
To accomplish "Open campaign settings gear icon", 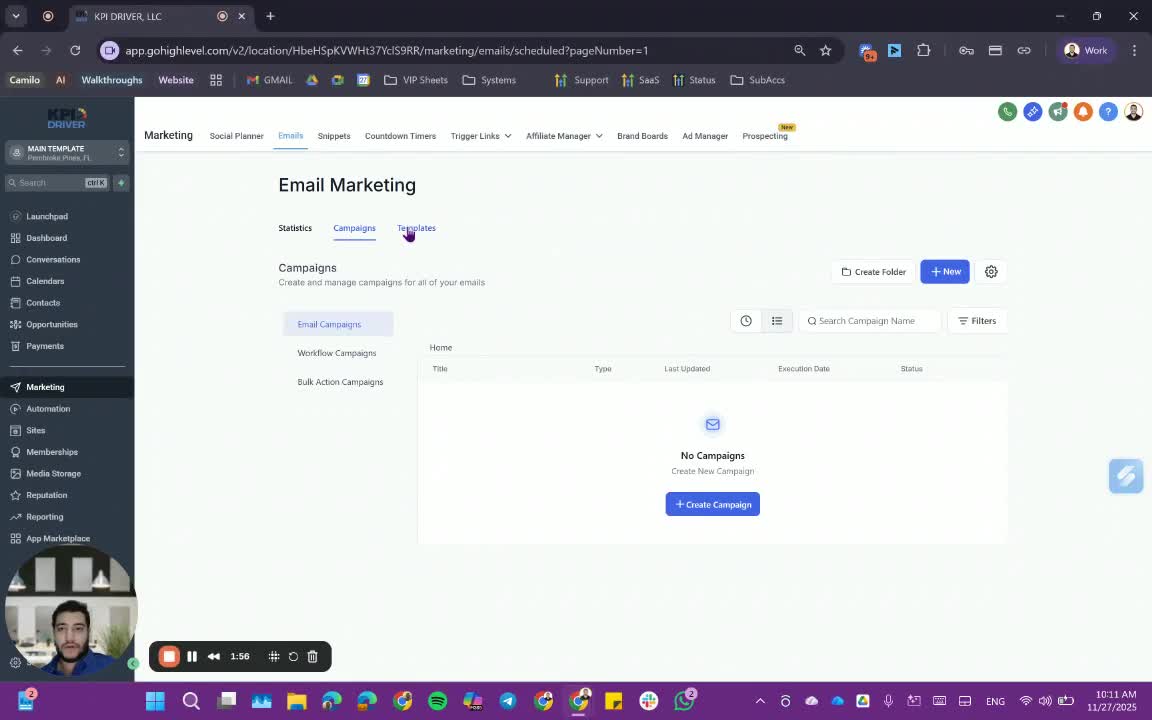I will (x=991, y=272).
